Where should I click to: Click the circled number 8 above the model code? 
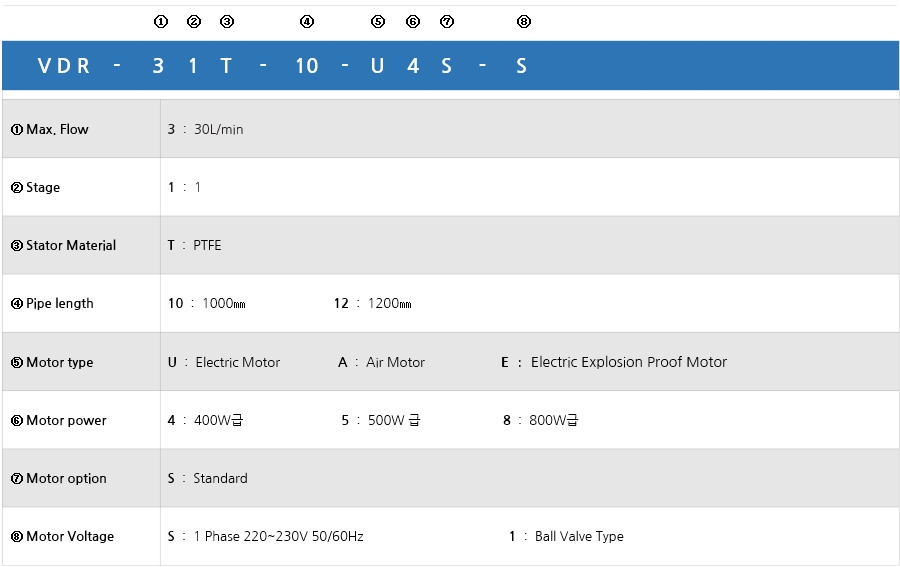[x=524, y=21]
